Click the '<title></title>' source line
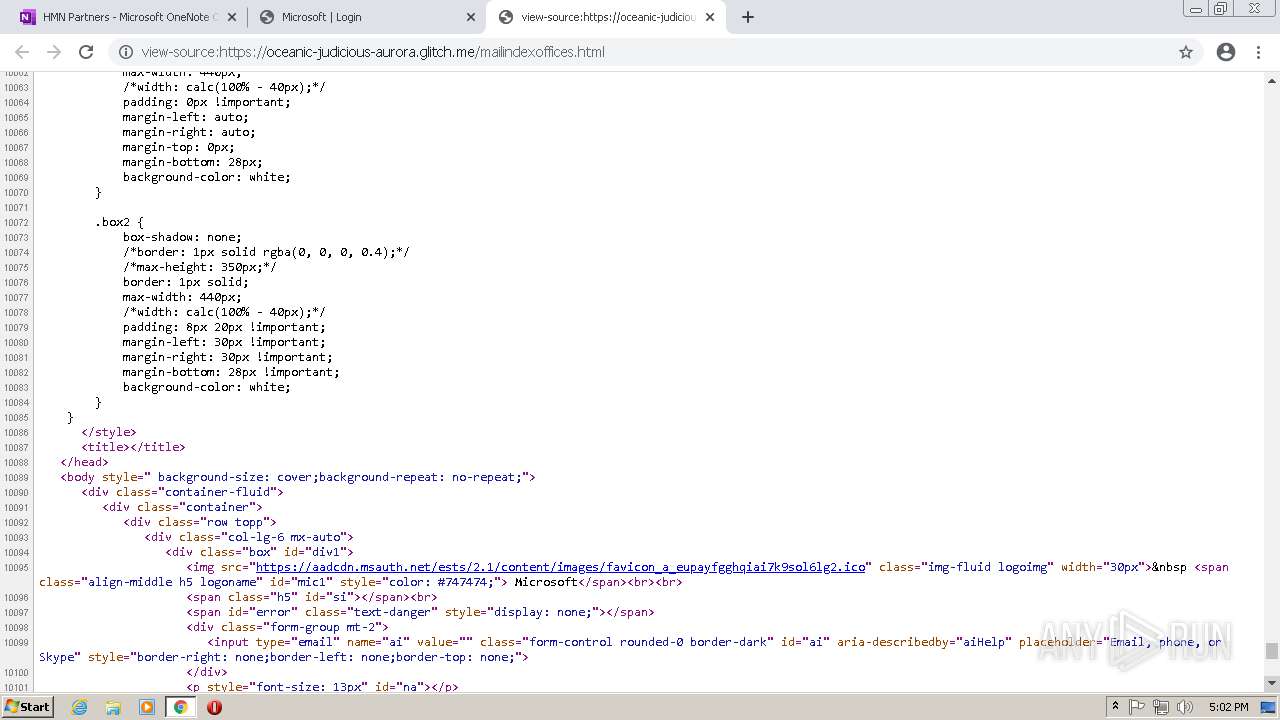 (x=134, y=447)
